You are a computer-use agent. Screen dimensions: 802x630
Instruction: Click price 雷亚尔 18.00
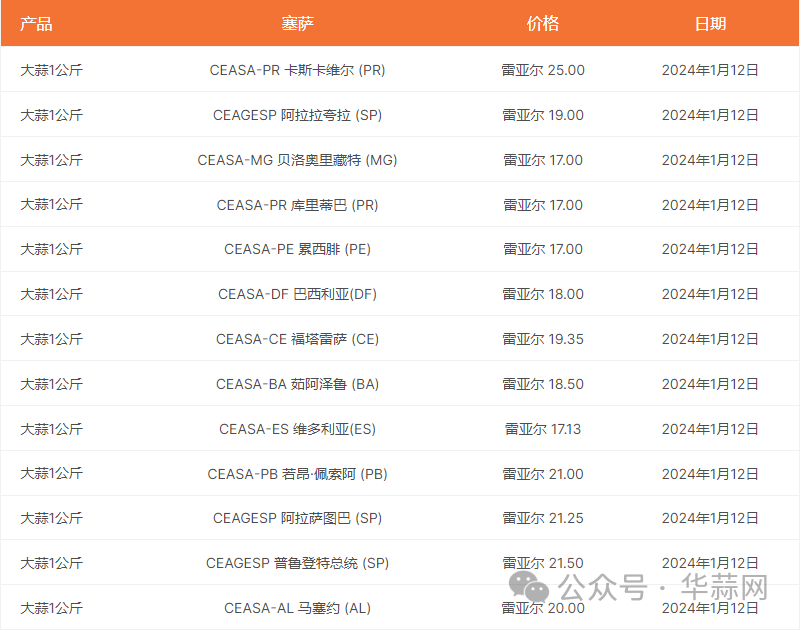(x=543, y=294)
